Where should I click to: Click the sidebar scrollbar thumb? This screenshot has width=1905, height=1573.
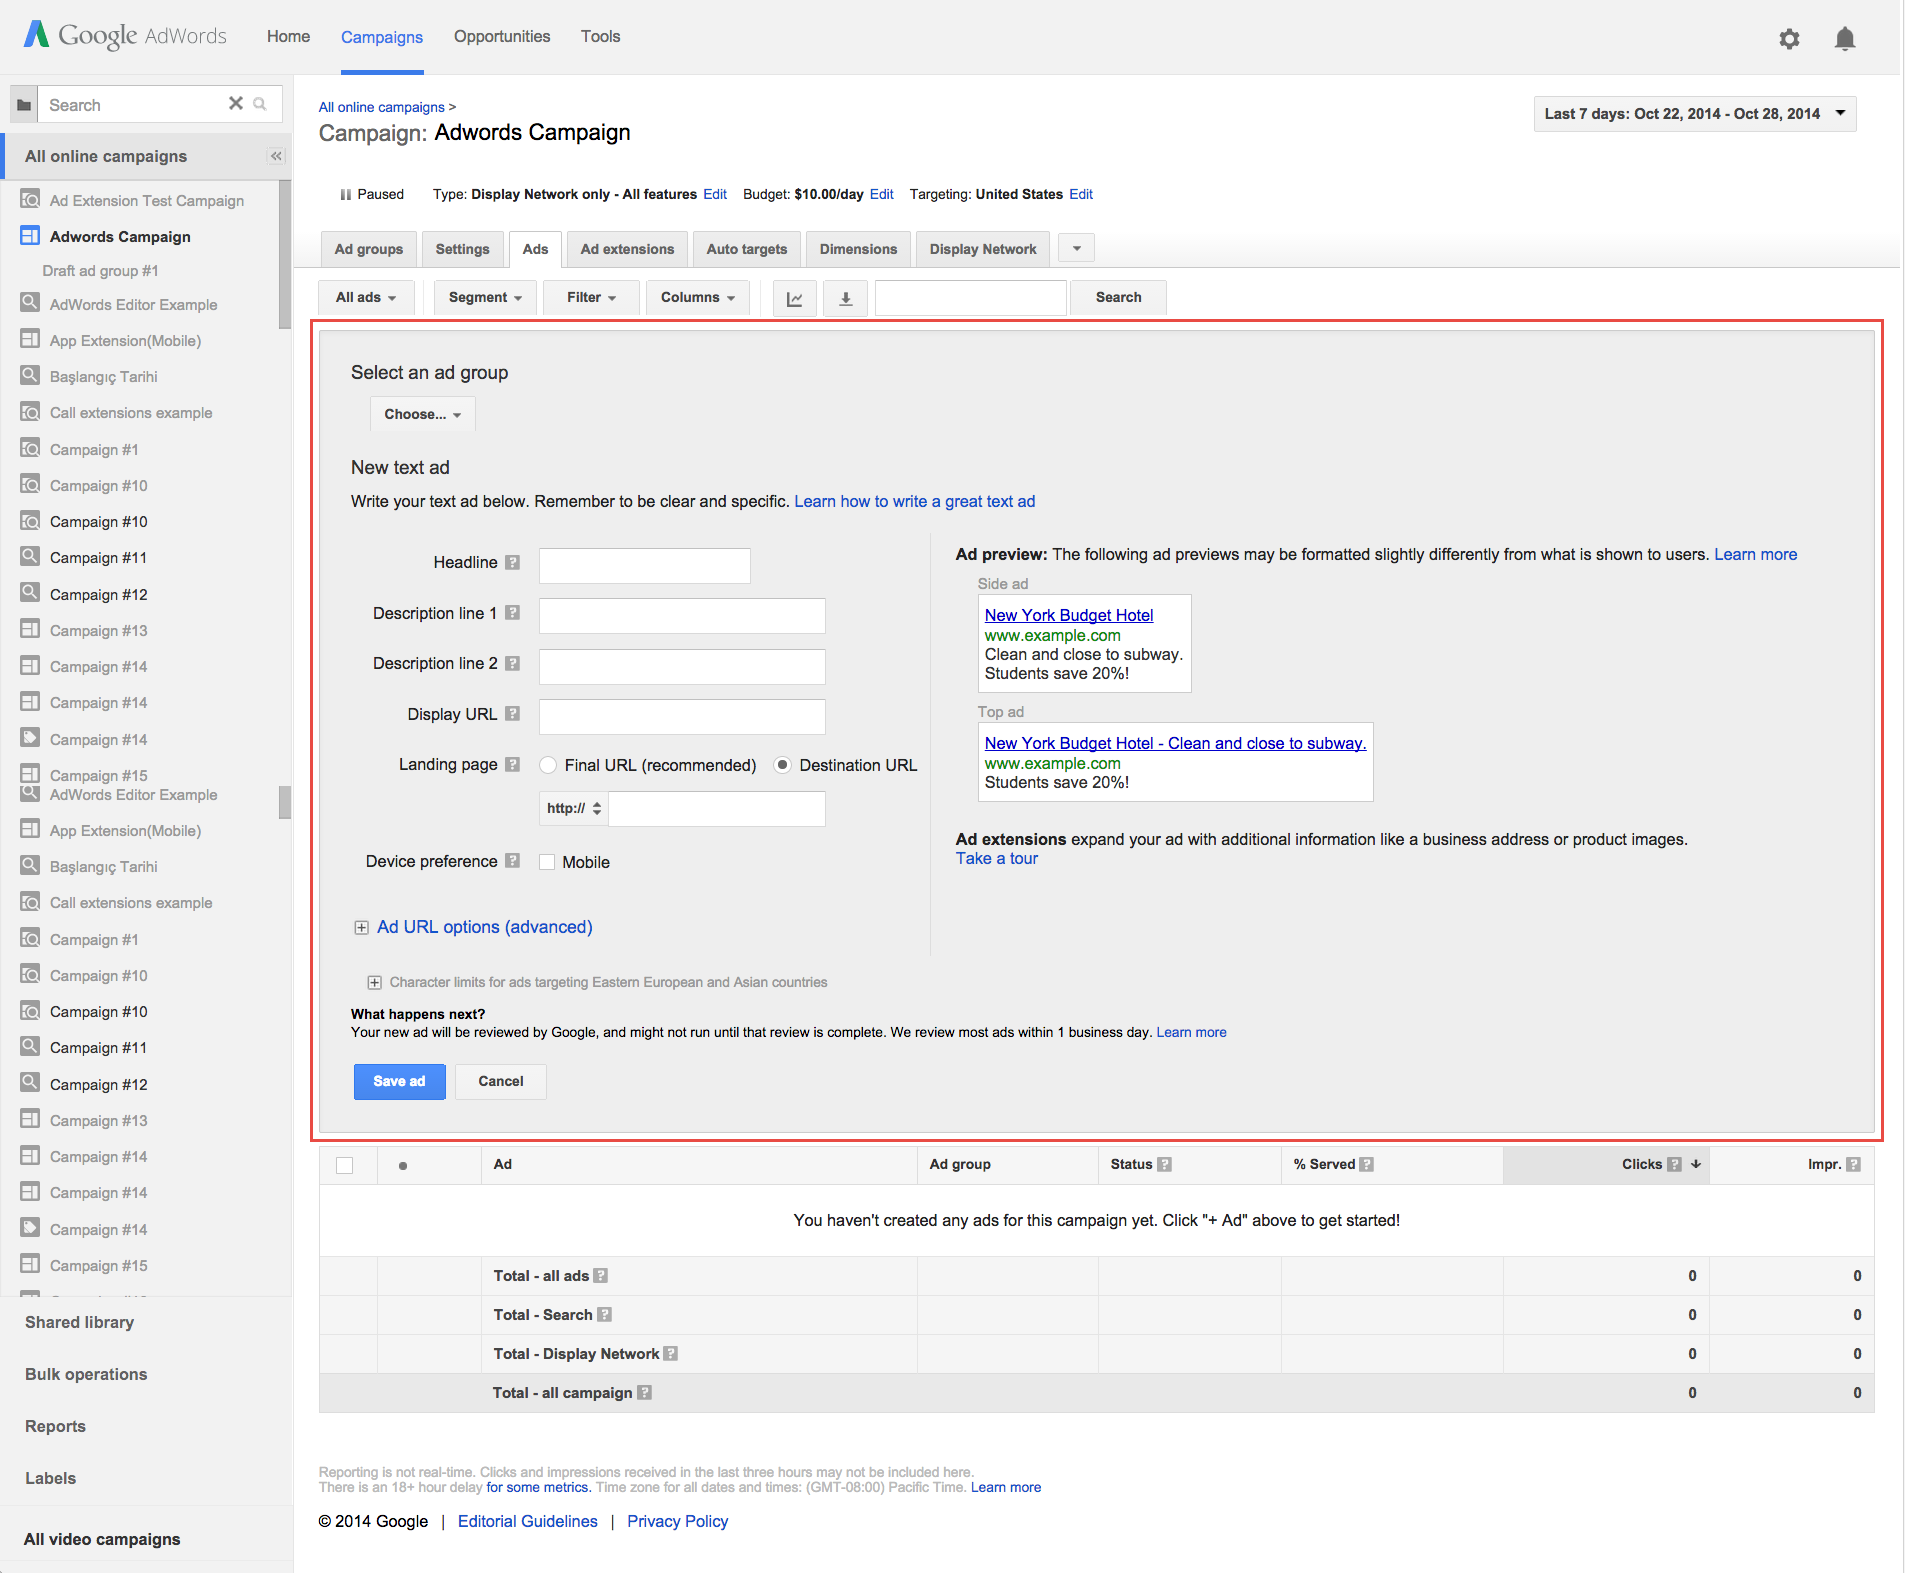[x=285, y=255]
